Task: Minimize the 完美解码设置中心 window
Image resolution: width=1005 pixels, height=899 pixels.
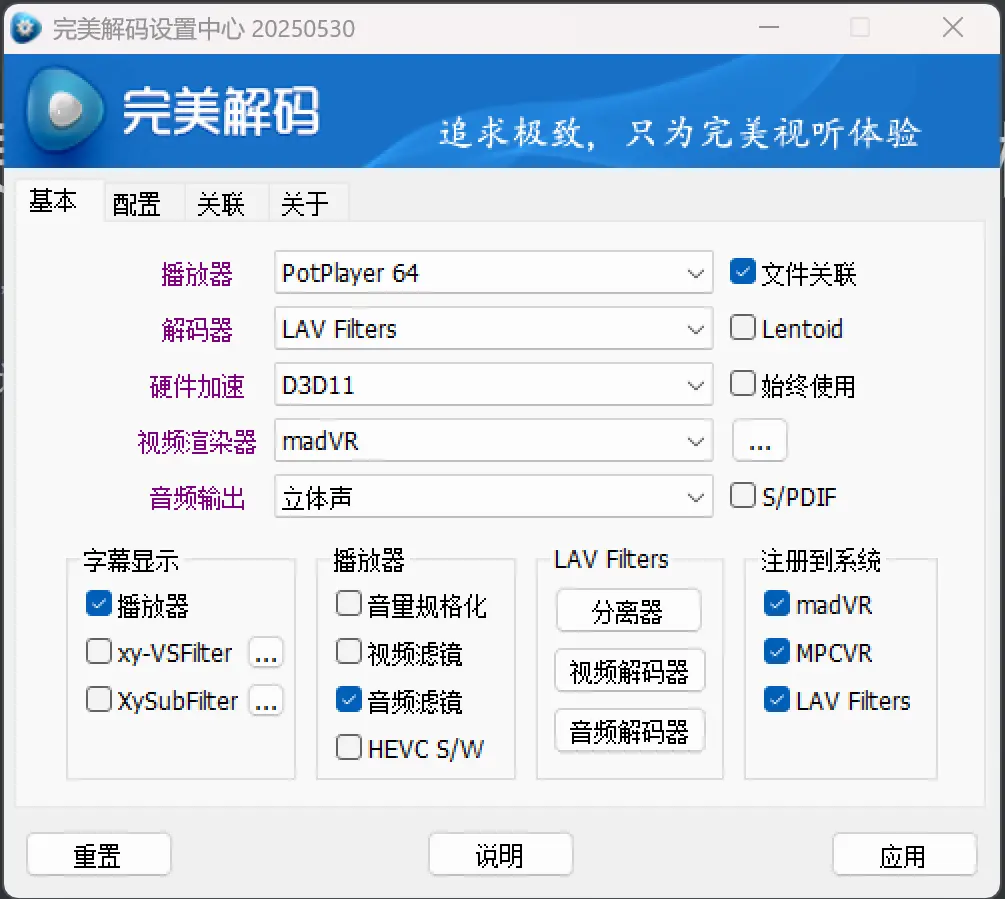Action: click(768, 28)
